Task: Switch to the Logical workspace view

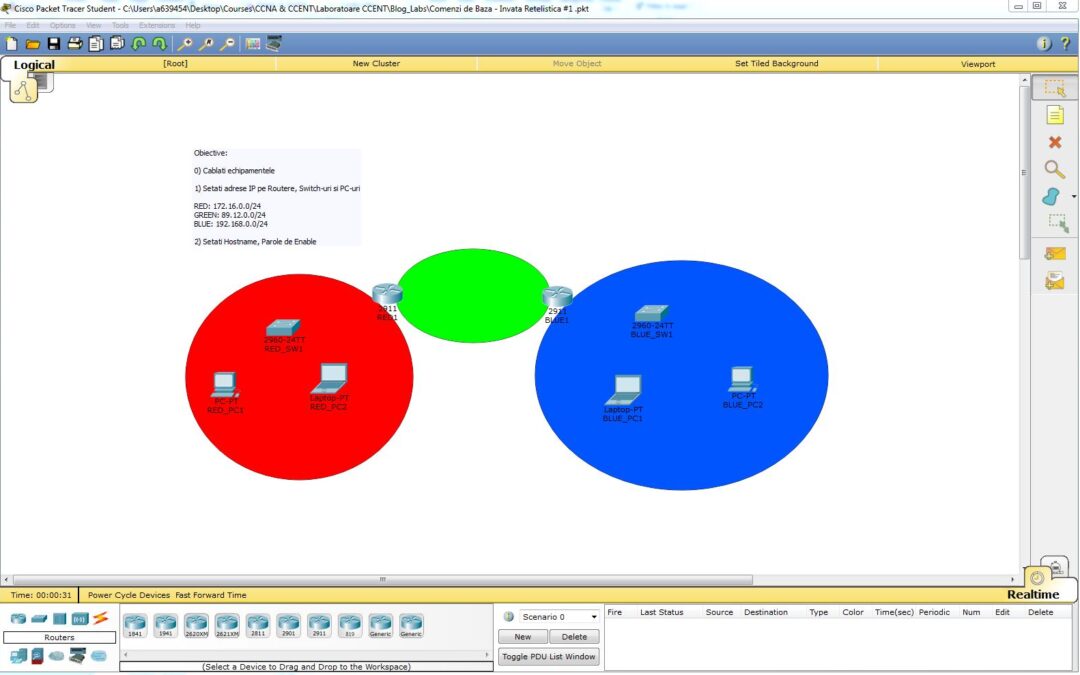Action: pyautogui.click(x=34, y=65)
